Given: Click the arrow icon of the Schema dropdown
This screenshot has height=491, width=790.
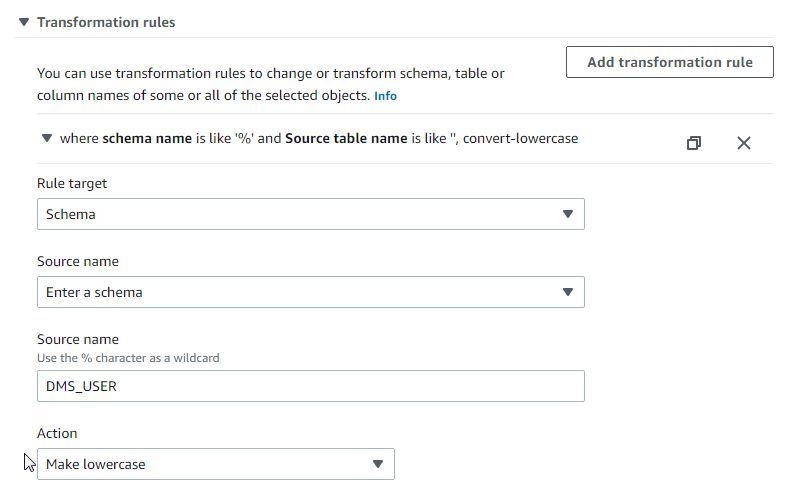Looking at the screenshot, I should pyautogui.click(x=568, y=214).
